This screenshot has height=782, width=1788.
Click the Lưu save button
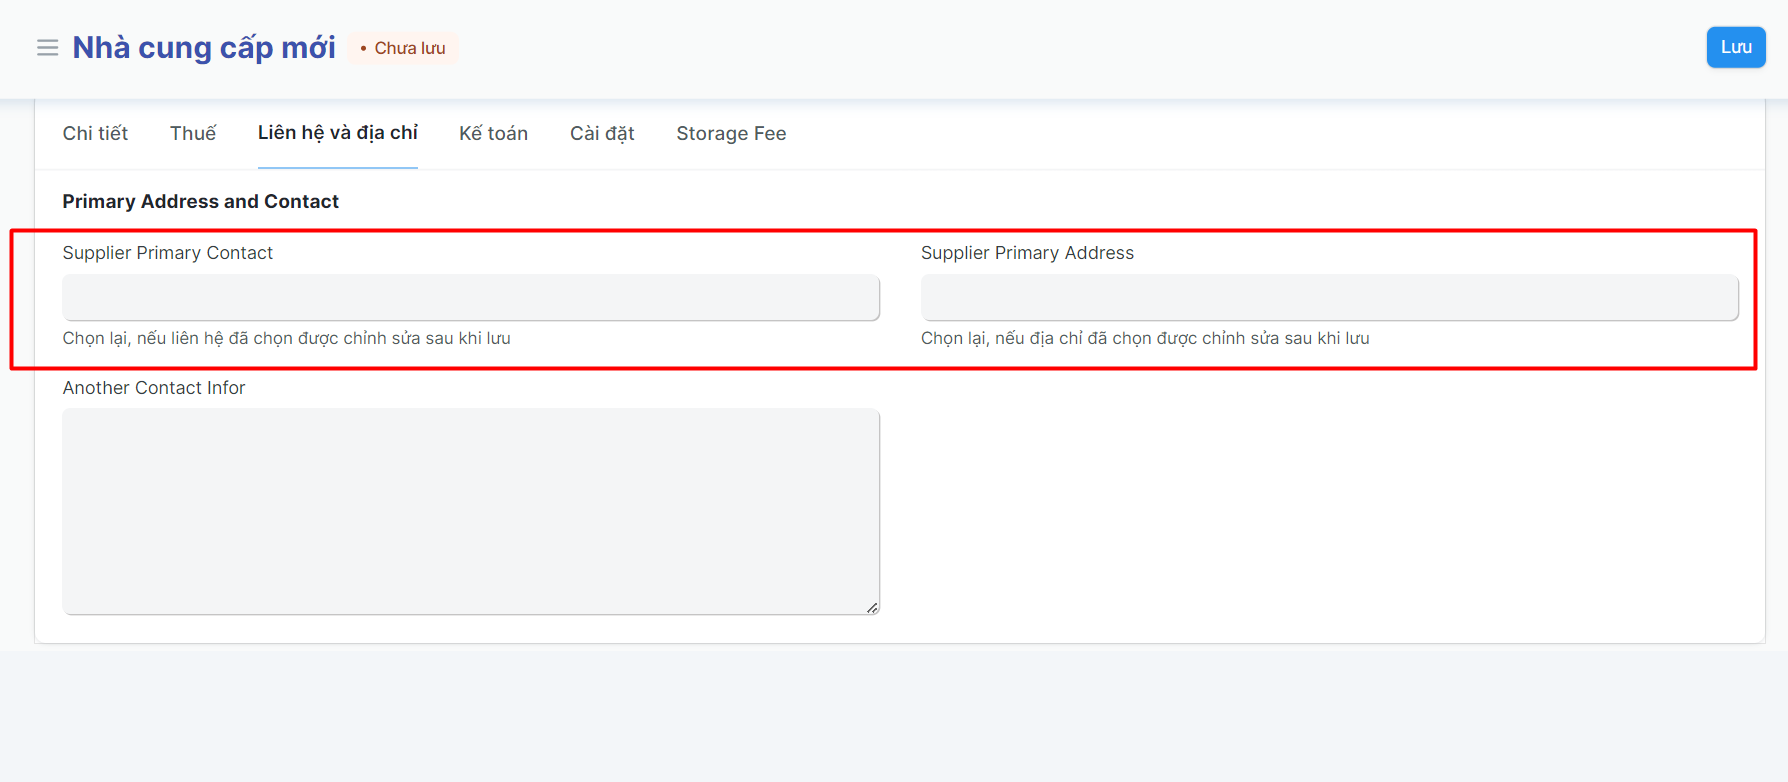click(1735, 47)
